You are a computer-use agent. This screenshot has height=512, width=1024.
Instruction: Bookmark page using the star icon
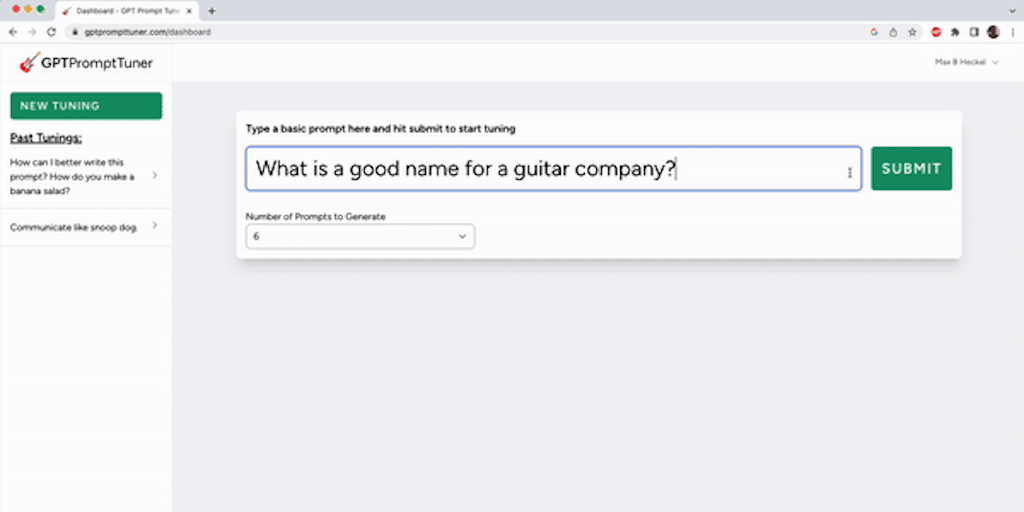coord(912,32)
